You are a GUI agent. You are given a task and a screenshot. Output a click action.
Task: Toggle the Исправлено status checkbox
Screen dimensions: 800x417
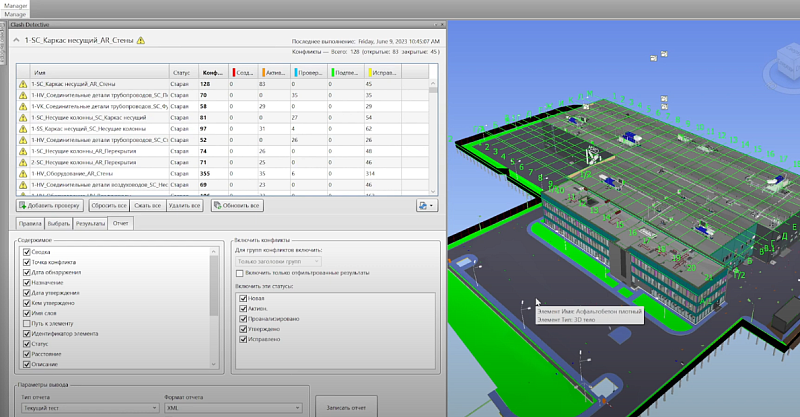(x=244, y=339)
